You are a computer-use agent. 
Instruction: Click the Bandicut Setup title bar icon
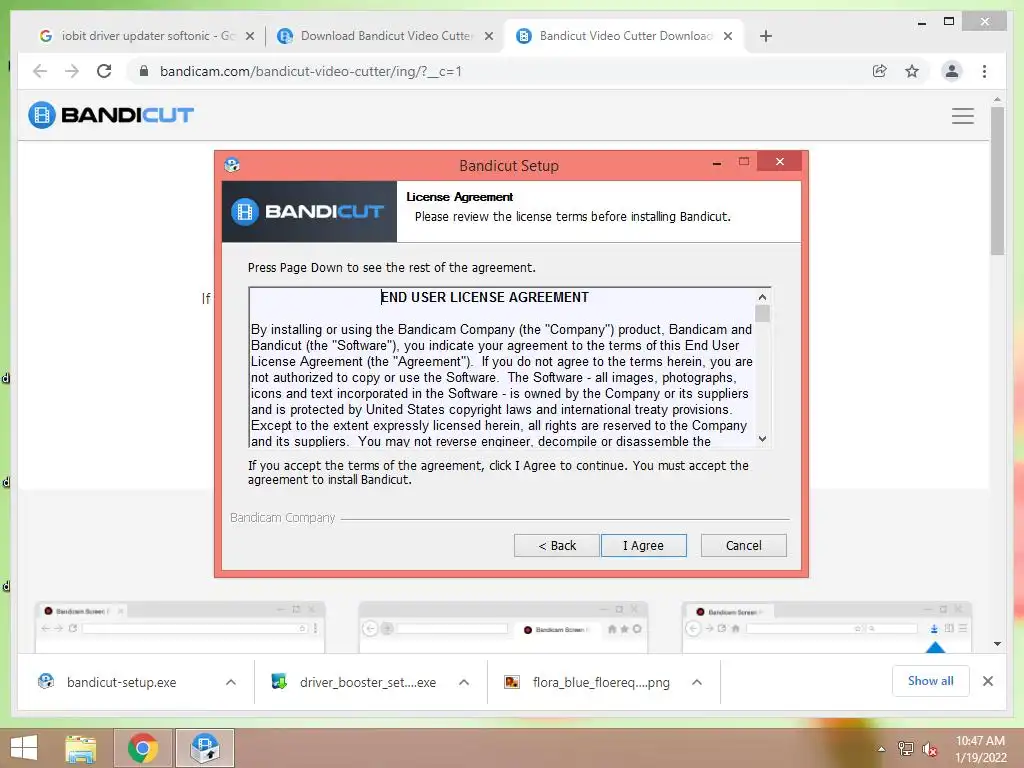(x=232, y=165)
